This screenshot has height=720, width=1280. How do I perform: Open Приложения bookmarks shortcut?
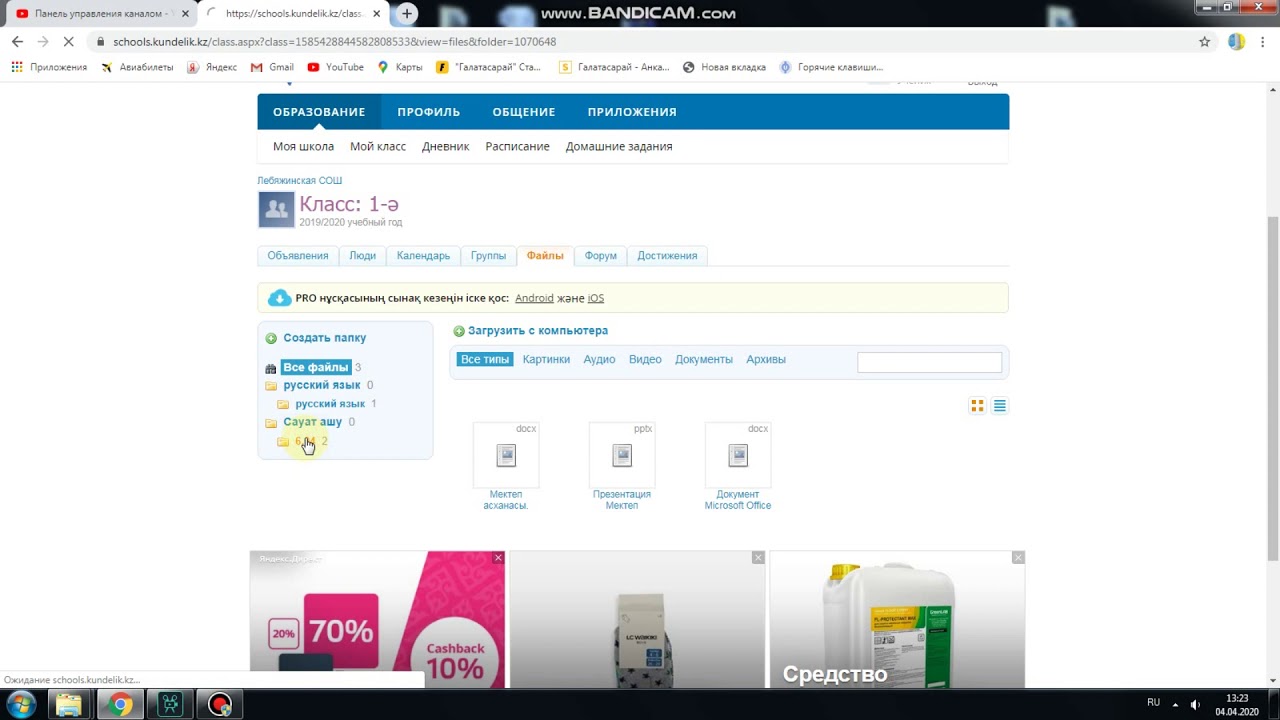(49, 67)
